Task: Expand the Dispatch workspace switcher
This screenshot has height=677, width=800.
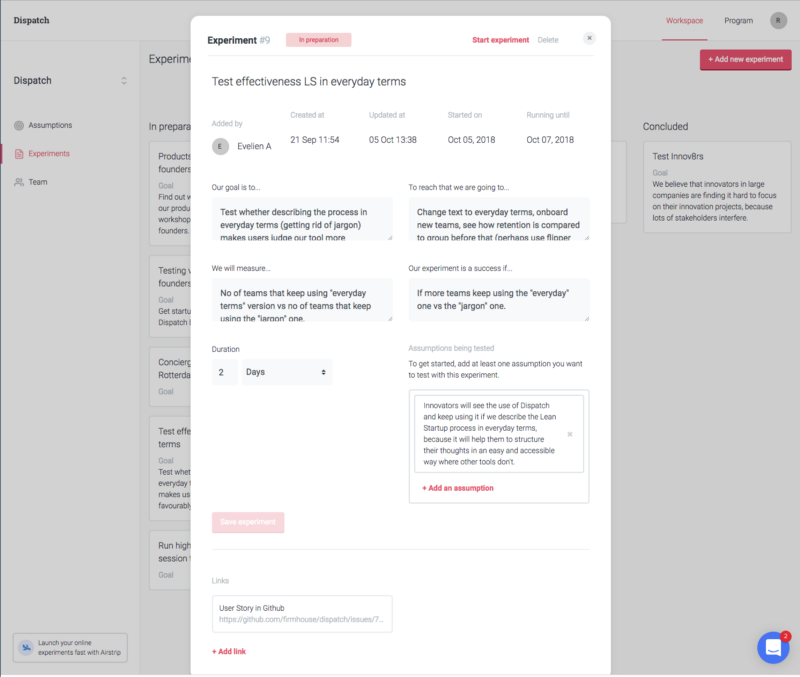Action: tap(123, 81)
